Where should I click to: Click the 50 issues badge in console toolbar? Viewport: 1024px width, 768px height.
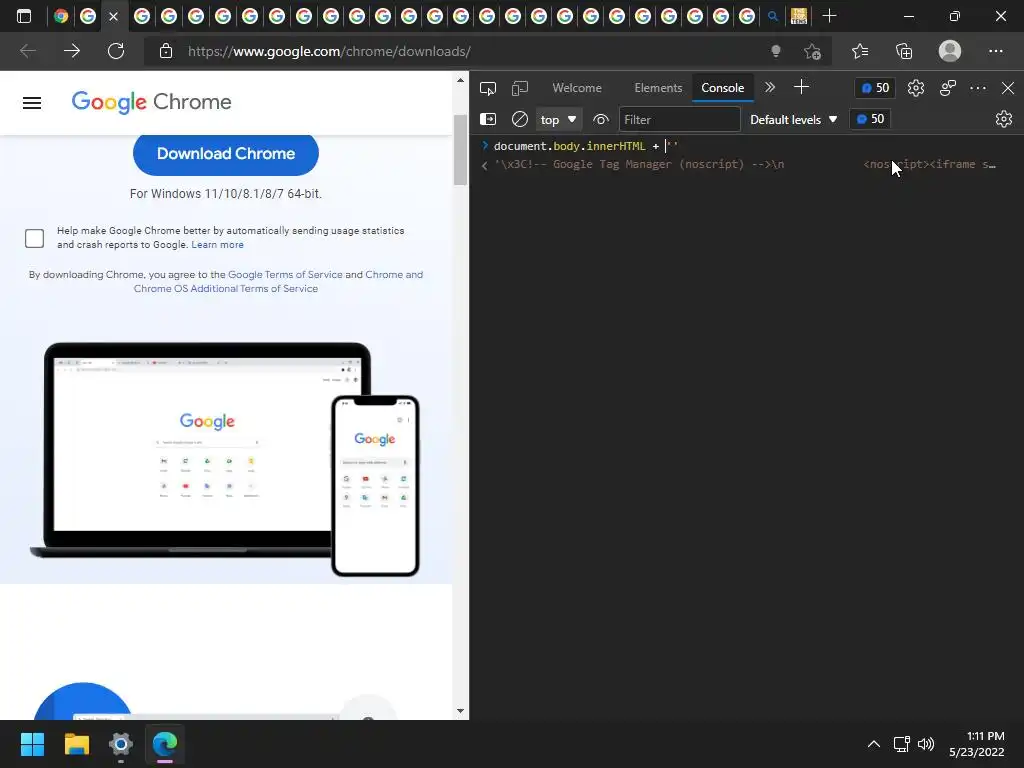pos(870,119)
